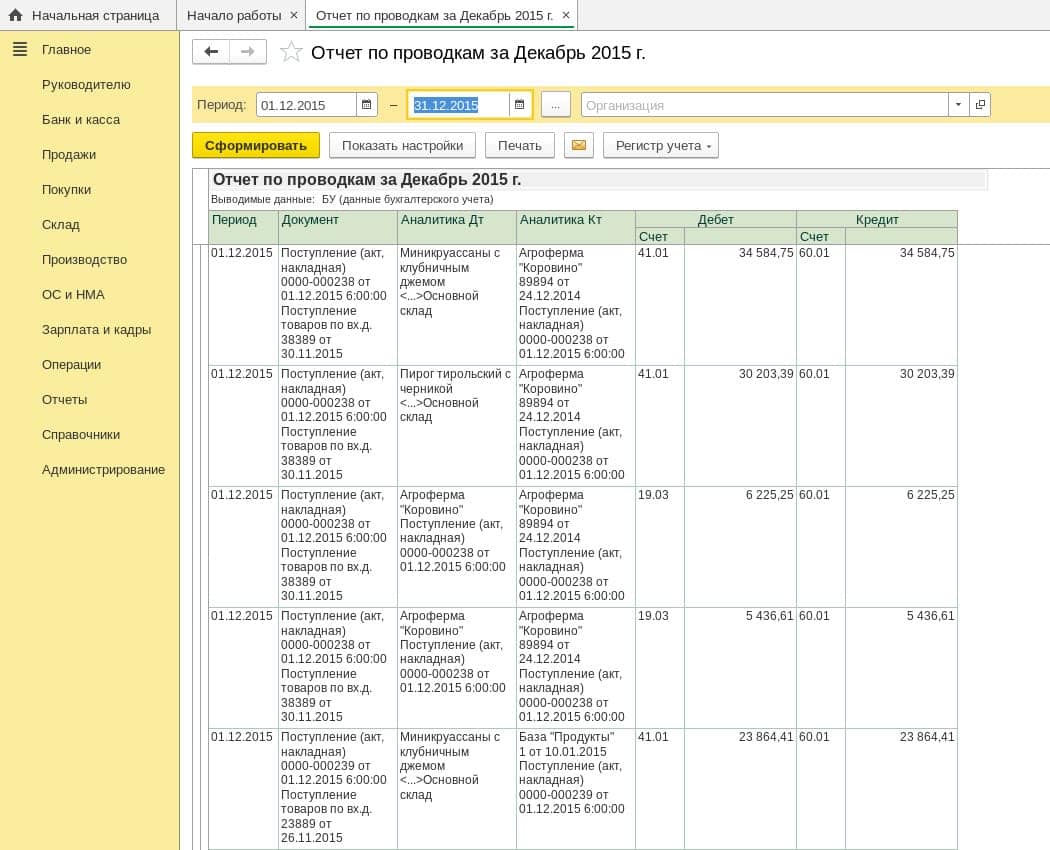Open calendar for end date 31.12.2015
1050x850 pixels.
point(520,104)
